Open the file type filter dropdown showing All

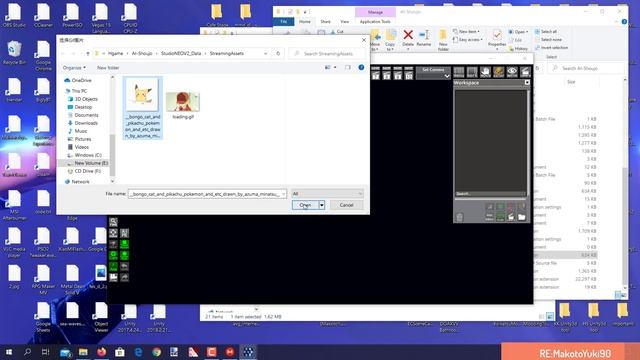327,193
